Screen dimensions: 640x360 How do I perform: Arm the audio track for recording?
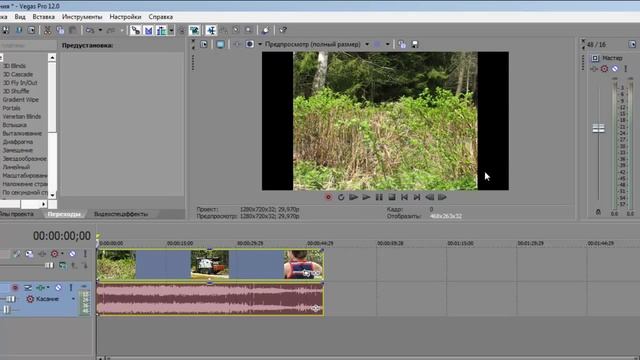click(x=15, y=288)
